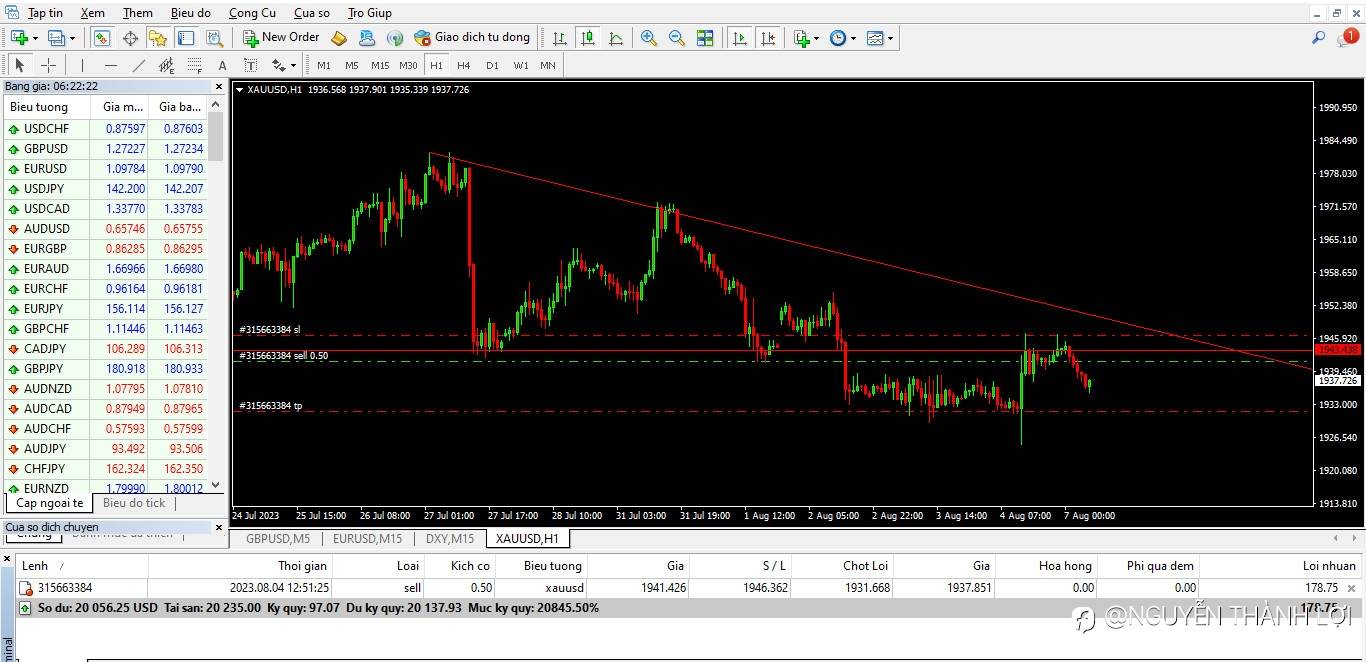Viewport: 1366px width, 662px height.
Task: Expand the templates dropdown
Action: coord(890,39)
